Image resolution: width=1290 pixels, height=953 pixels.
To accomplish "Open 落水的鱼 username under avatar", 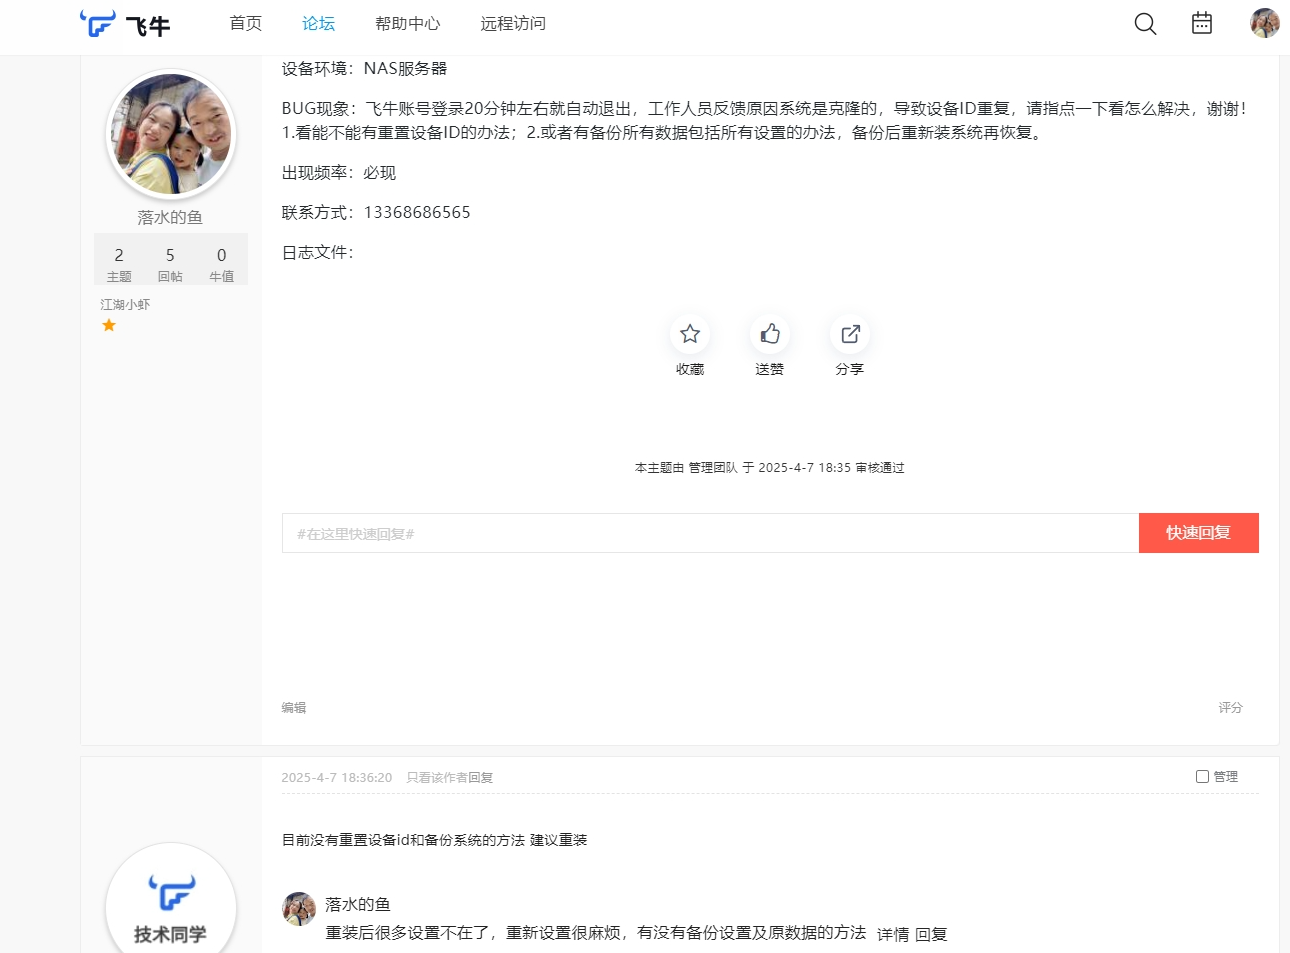I will tap(170, 217).
